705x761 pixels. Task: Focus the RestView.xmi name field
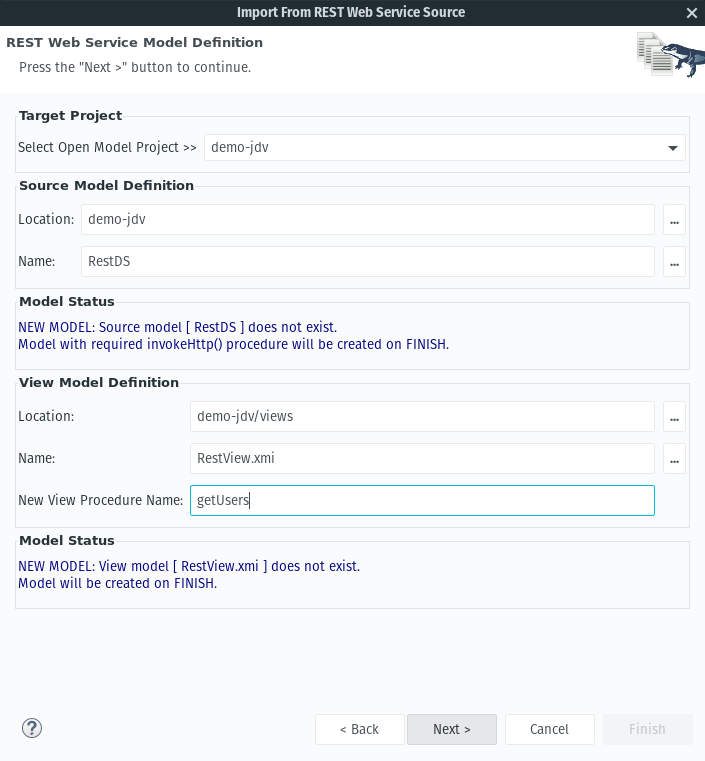coord(422,459)
